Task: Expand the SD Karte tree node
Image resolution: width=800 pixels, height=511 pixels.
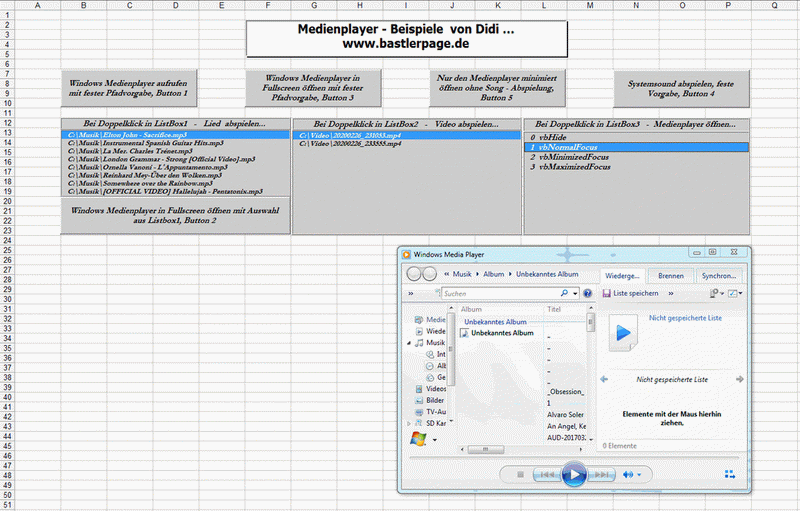Action: 409,423
